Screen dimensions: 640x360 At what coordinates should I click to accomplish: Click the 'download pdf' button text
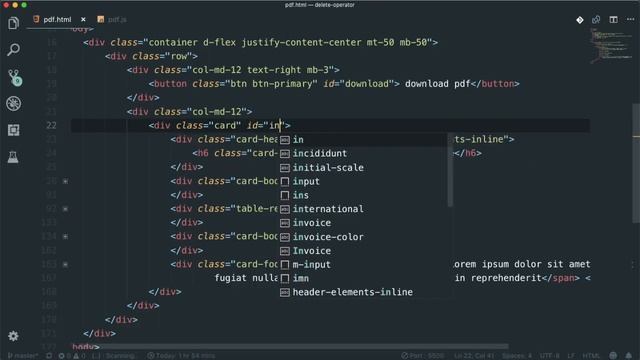(x=438, y=84)
